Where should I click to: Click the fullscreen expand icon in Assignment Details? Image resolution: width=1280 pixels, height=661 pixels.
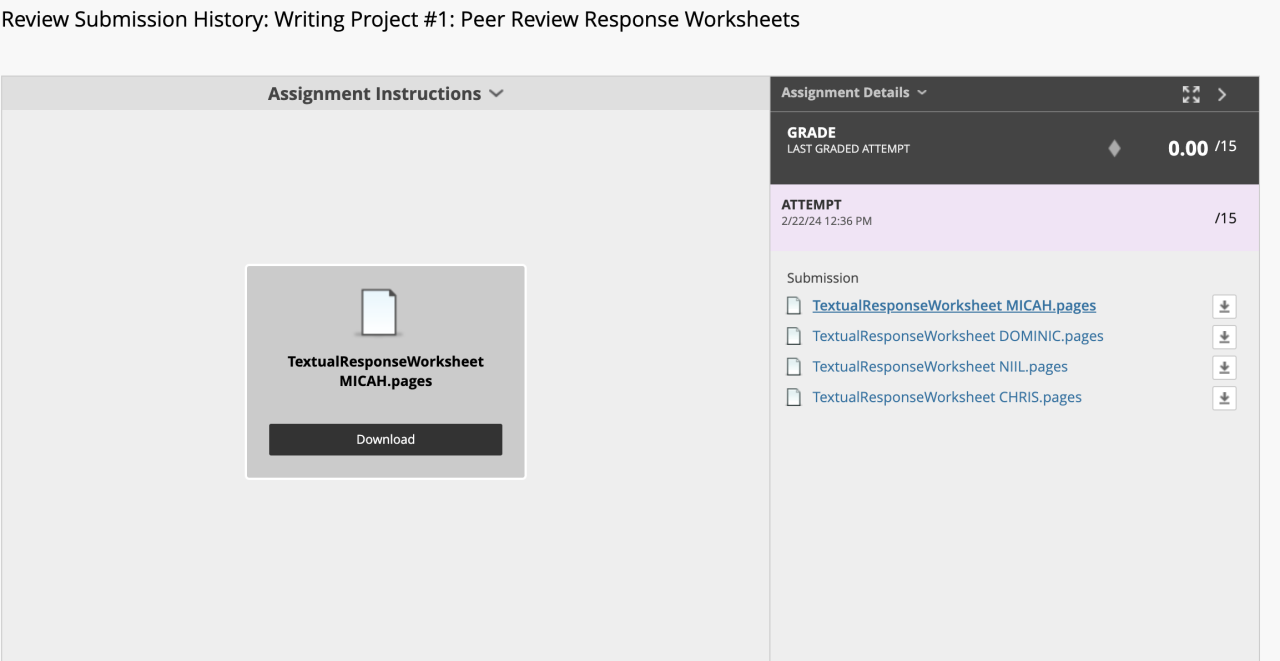click(x=1190, y=94)
